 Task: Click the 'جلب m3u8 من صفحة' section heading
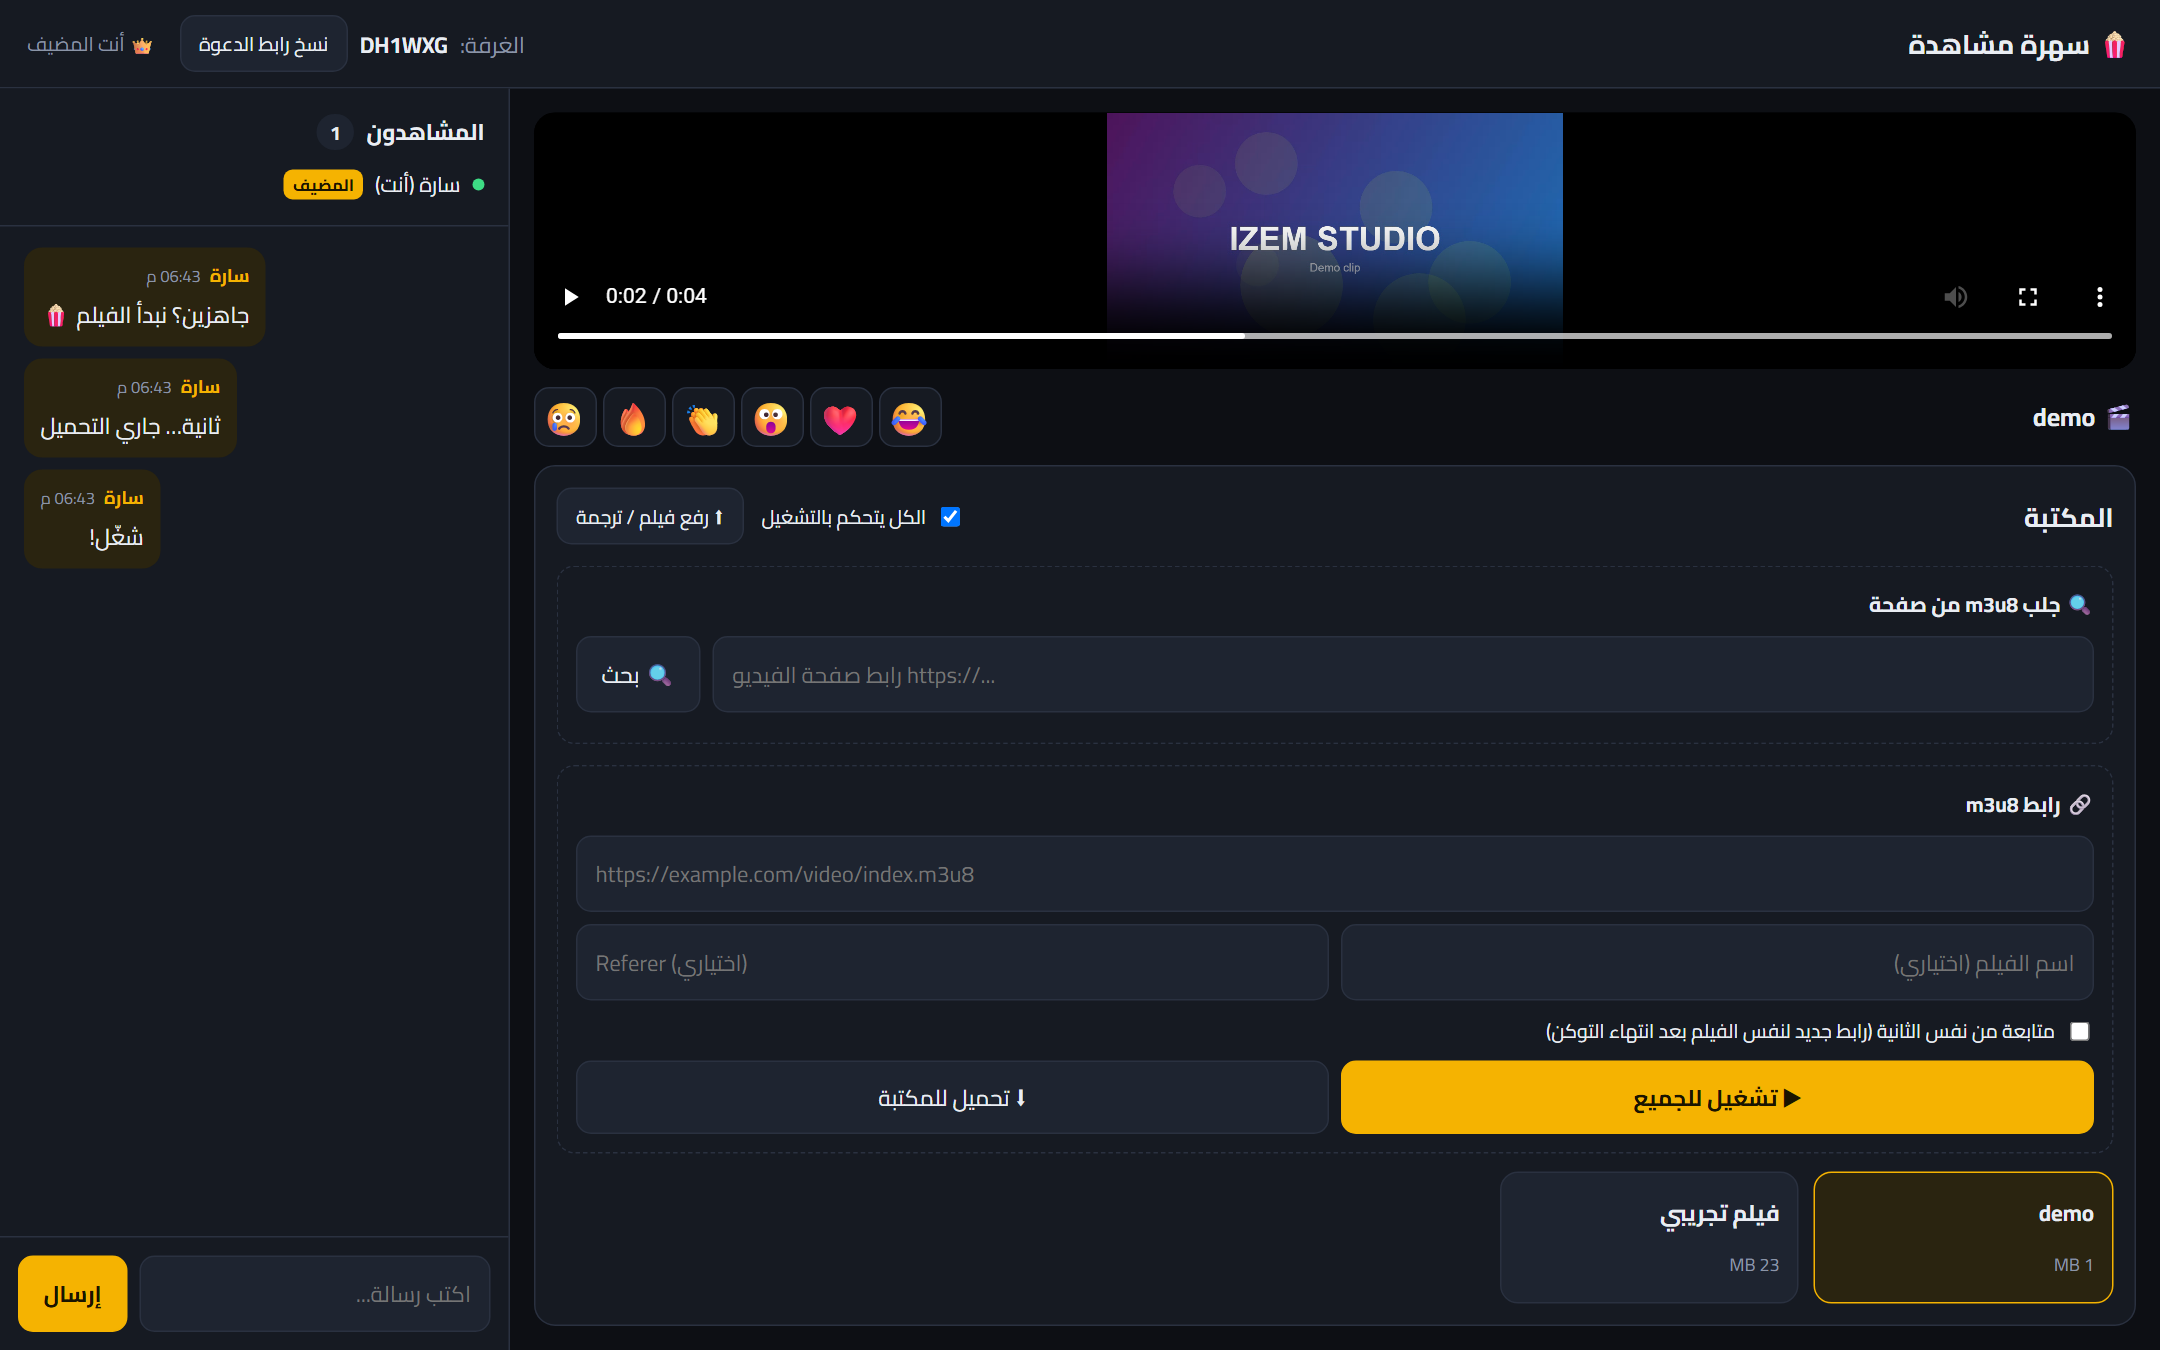pyautogui.click(x=1980, y=605)
